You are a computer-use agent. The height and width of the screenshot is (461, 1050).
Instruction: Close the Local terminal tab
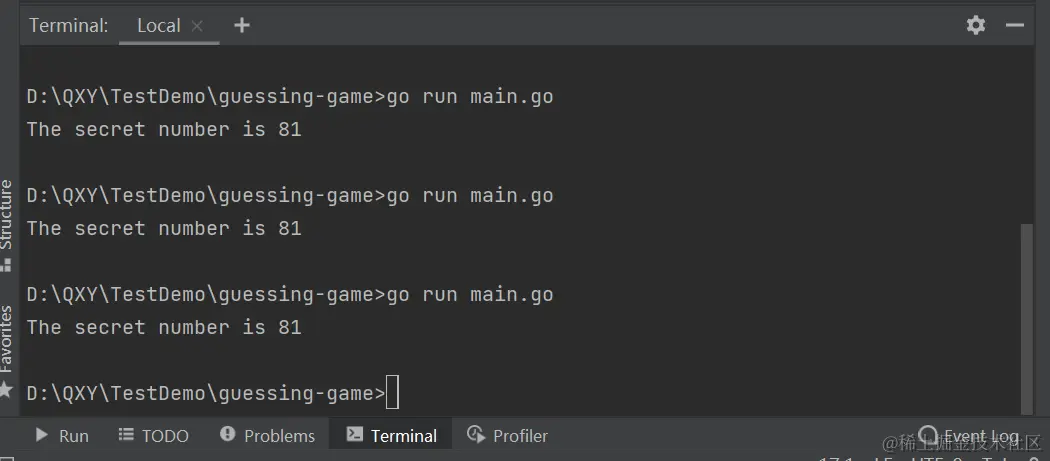(x=197, y=26)
